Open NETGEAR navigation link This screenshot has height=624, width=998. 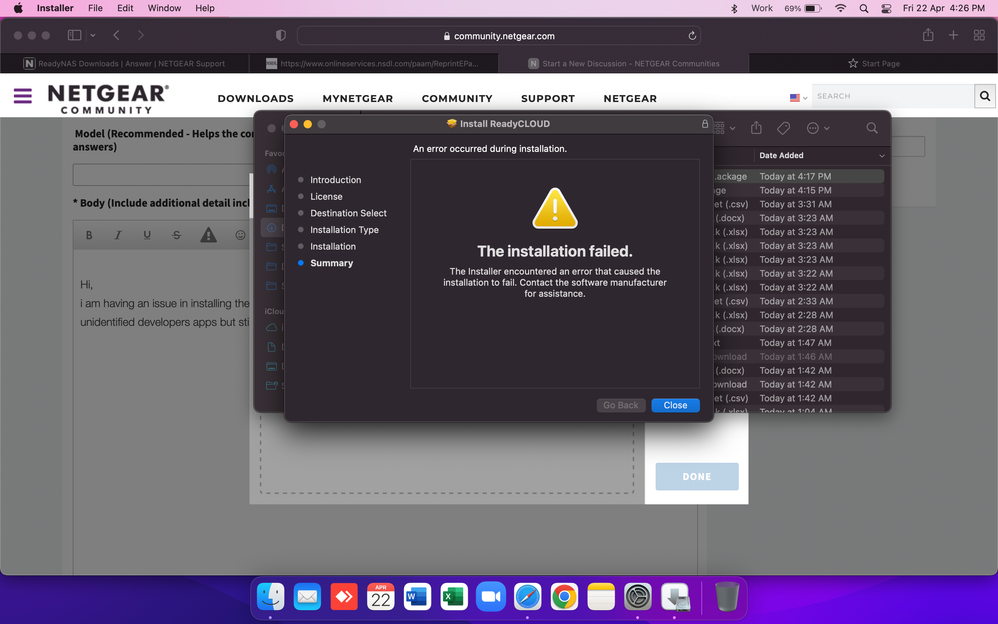point(630,99)
